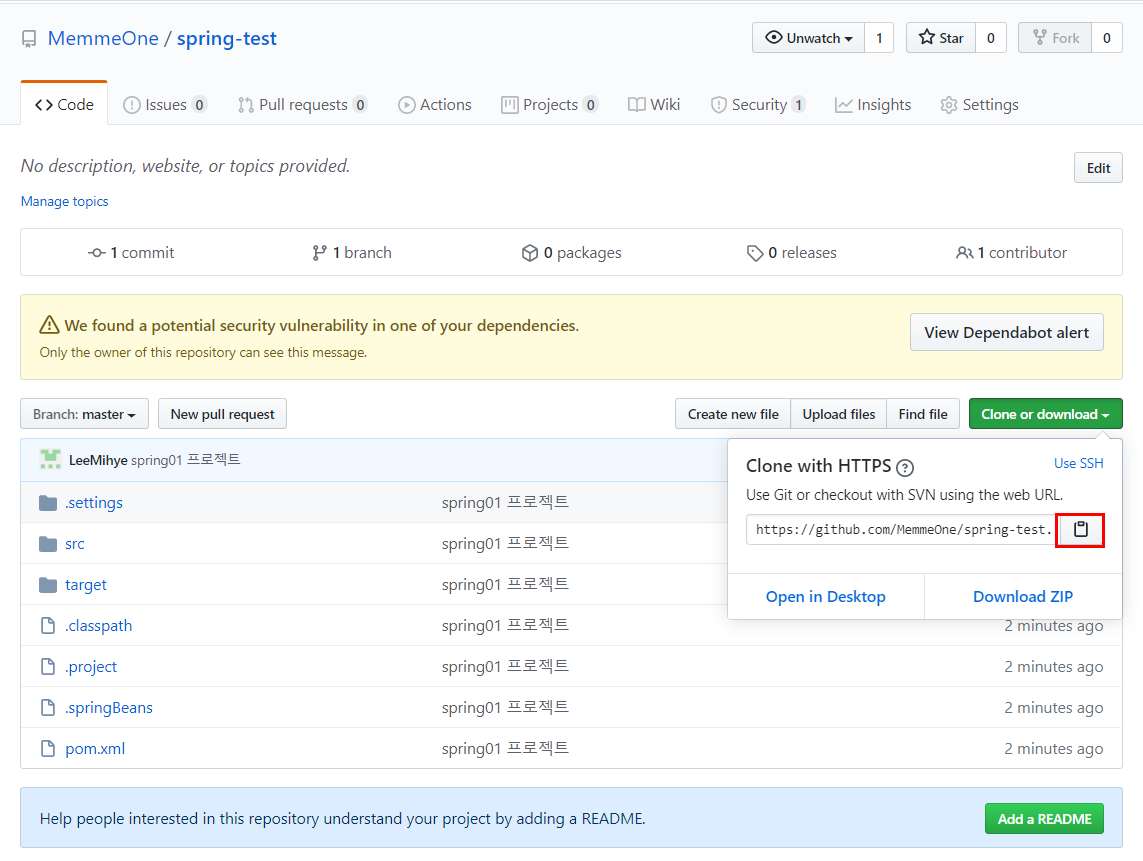Viewport: 1143px width, 861px height.
Task: Open the Actions tab
Action: tap(435, 105)
